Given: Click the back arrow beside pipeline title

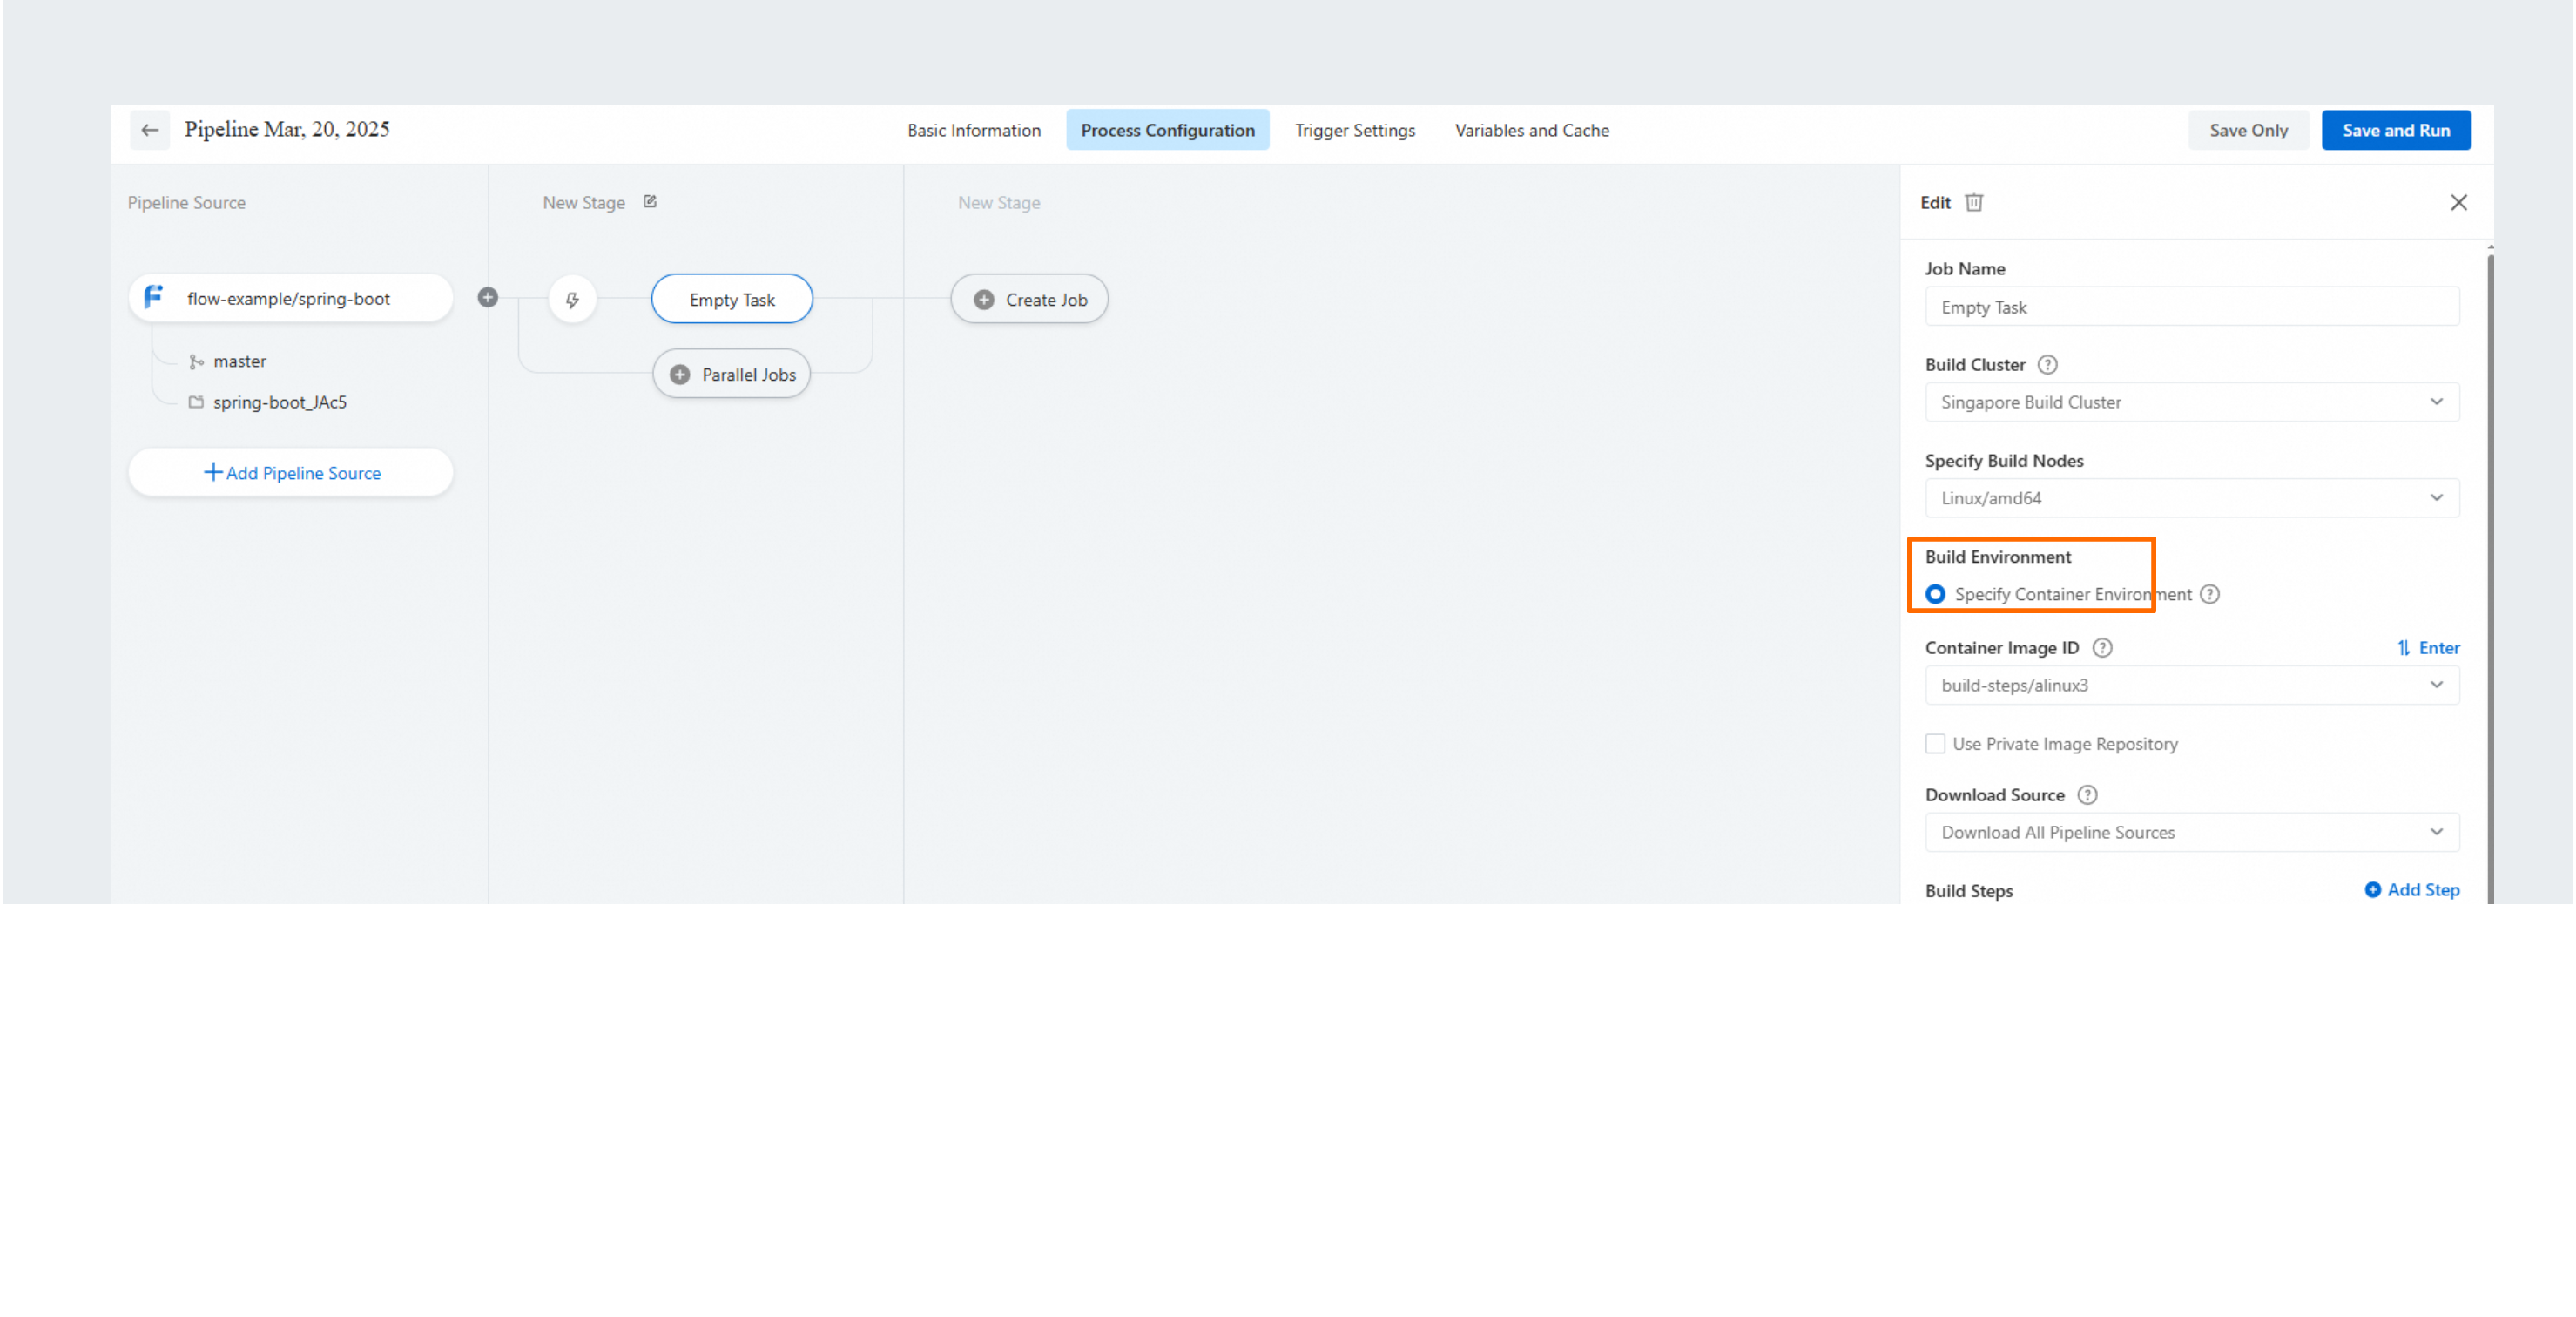Looking at the screenshot, I should [x=150, y=130].
